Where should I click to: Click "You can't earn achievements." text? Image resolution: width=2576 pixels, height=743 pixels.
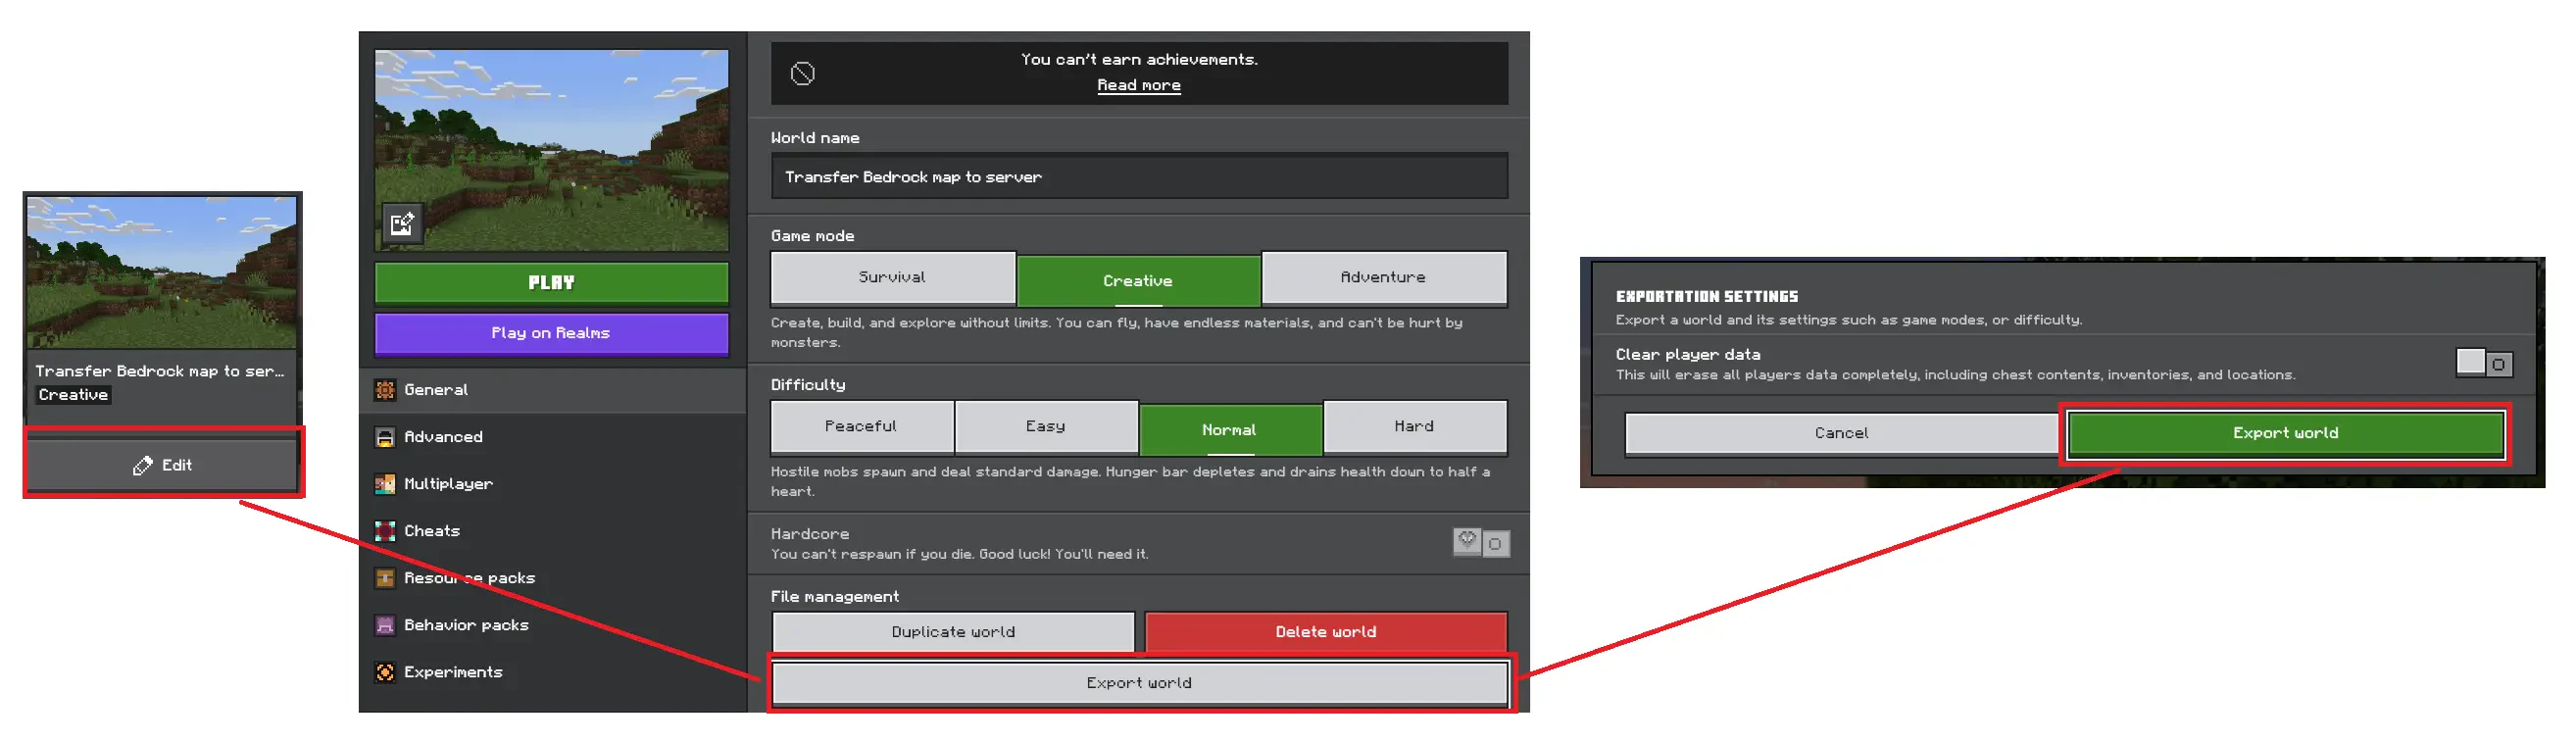tap(1138, 60)
